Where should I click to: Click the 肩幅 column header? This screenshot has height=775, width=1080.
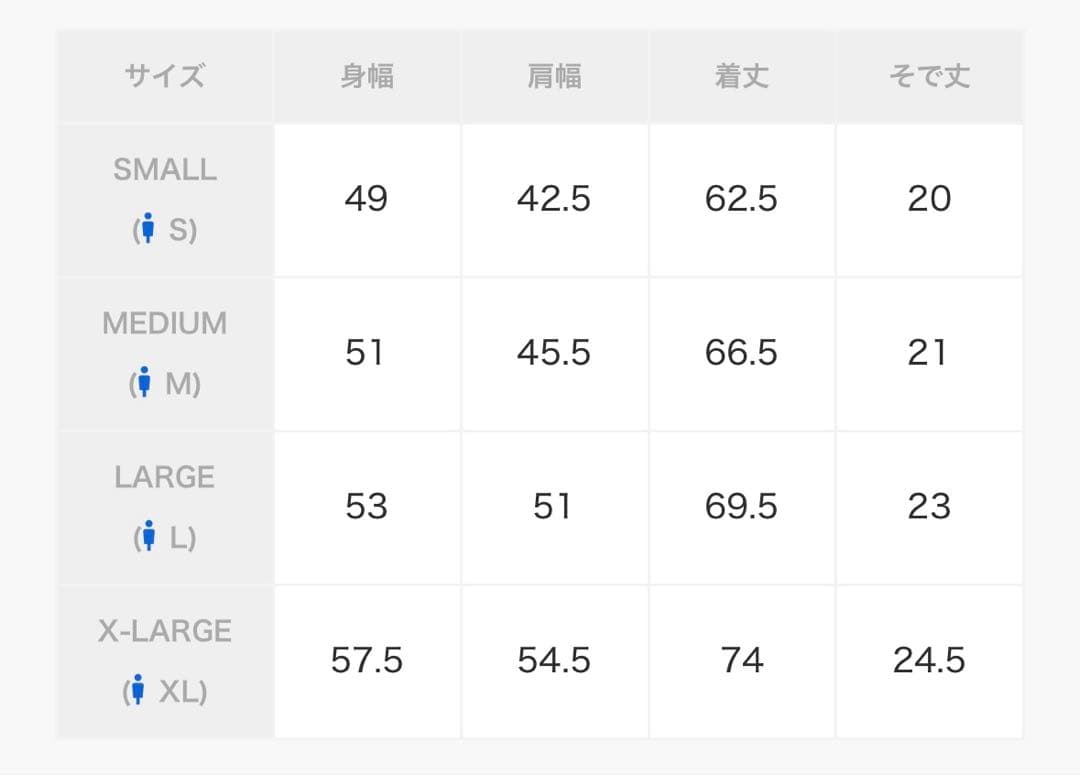point(554,76)
